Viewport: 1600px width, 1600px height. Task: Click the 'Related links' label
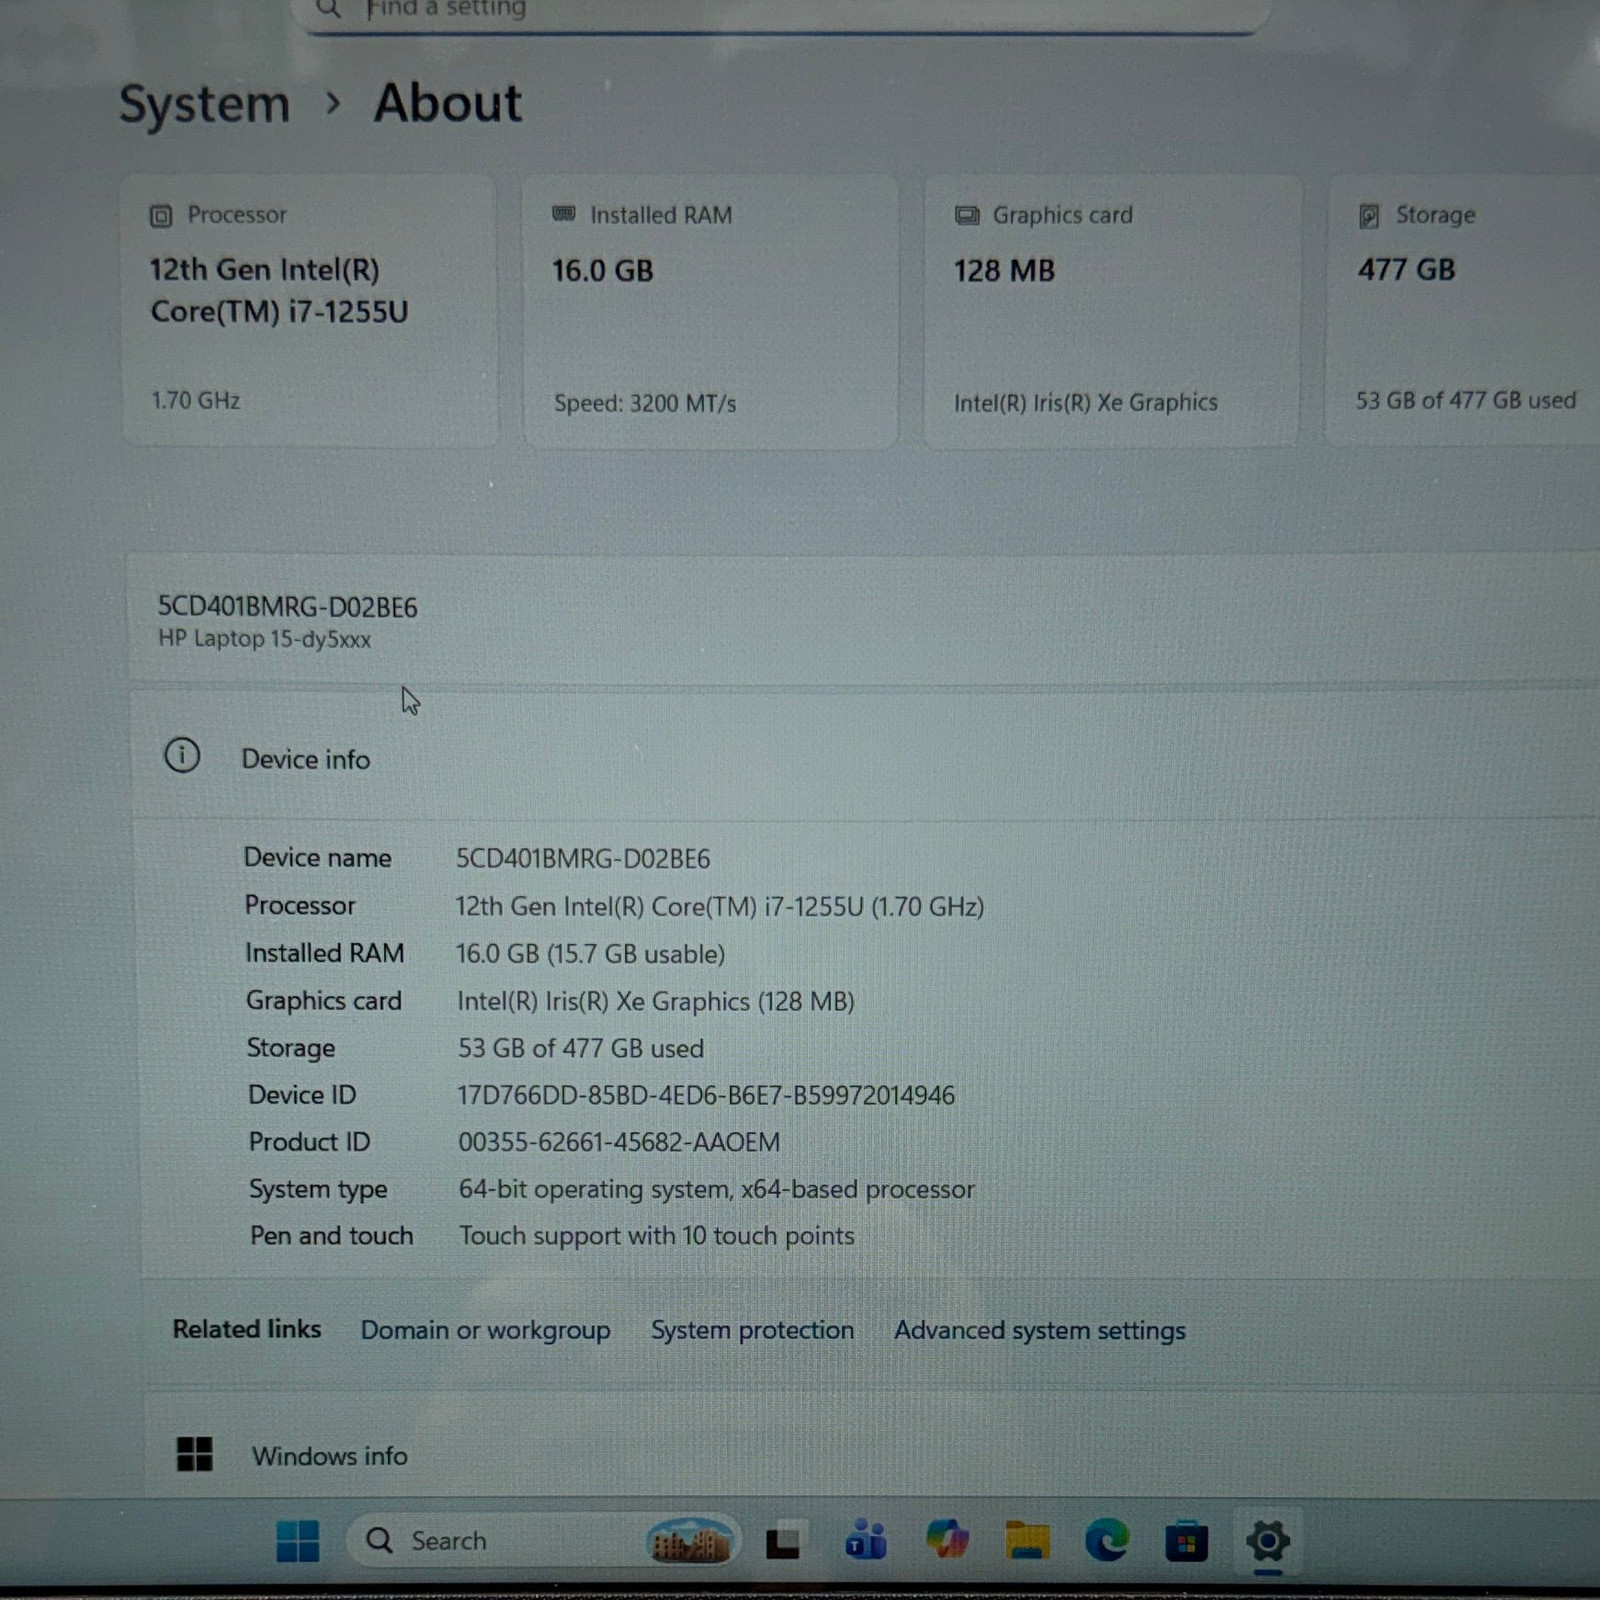pos(247,1329)
